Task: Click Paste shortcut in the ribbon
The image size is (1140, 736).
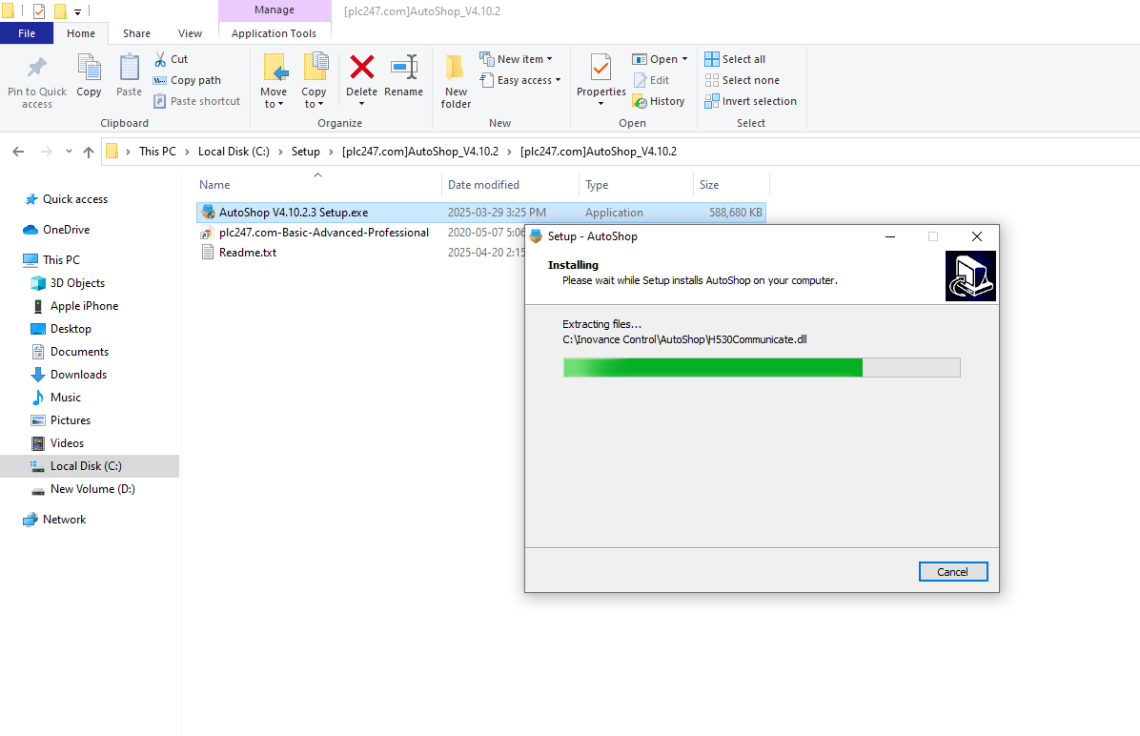Action: (196, 101)
